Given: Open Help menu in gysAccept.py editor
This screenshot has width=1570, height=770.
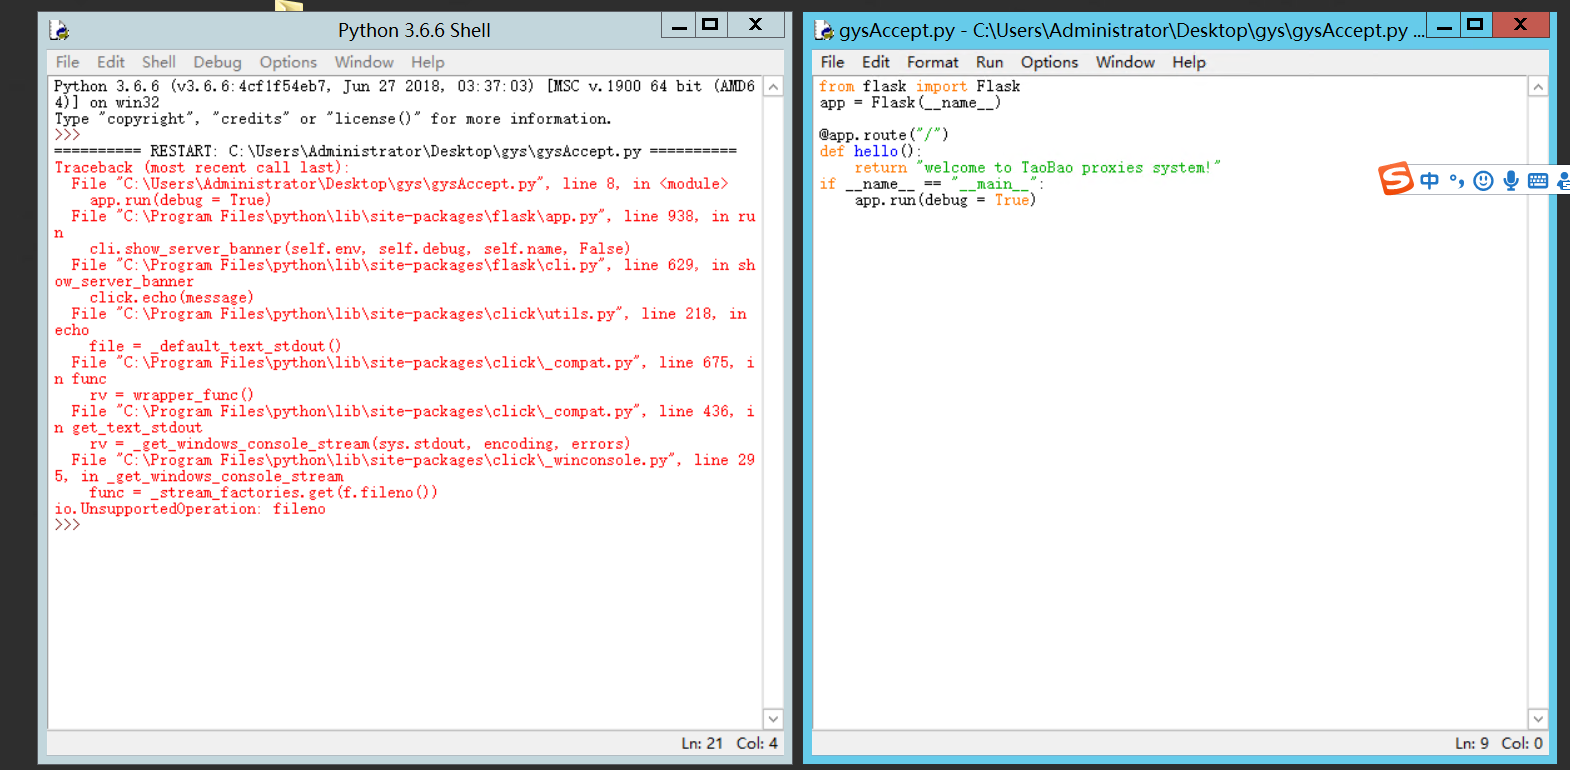Looking at the screenshot, I should click(1189, 62).
